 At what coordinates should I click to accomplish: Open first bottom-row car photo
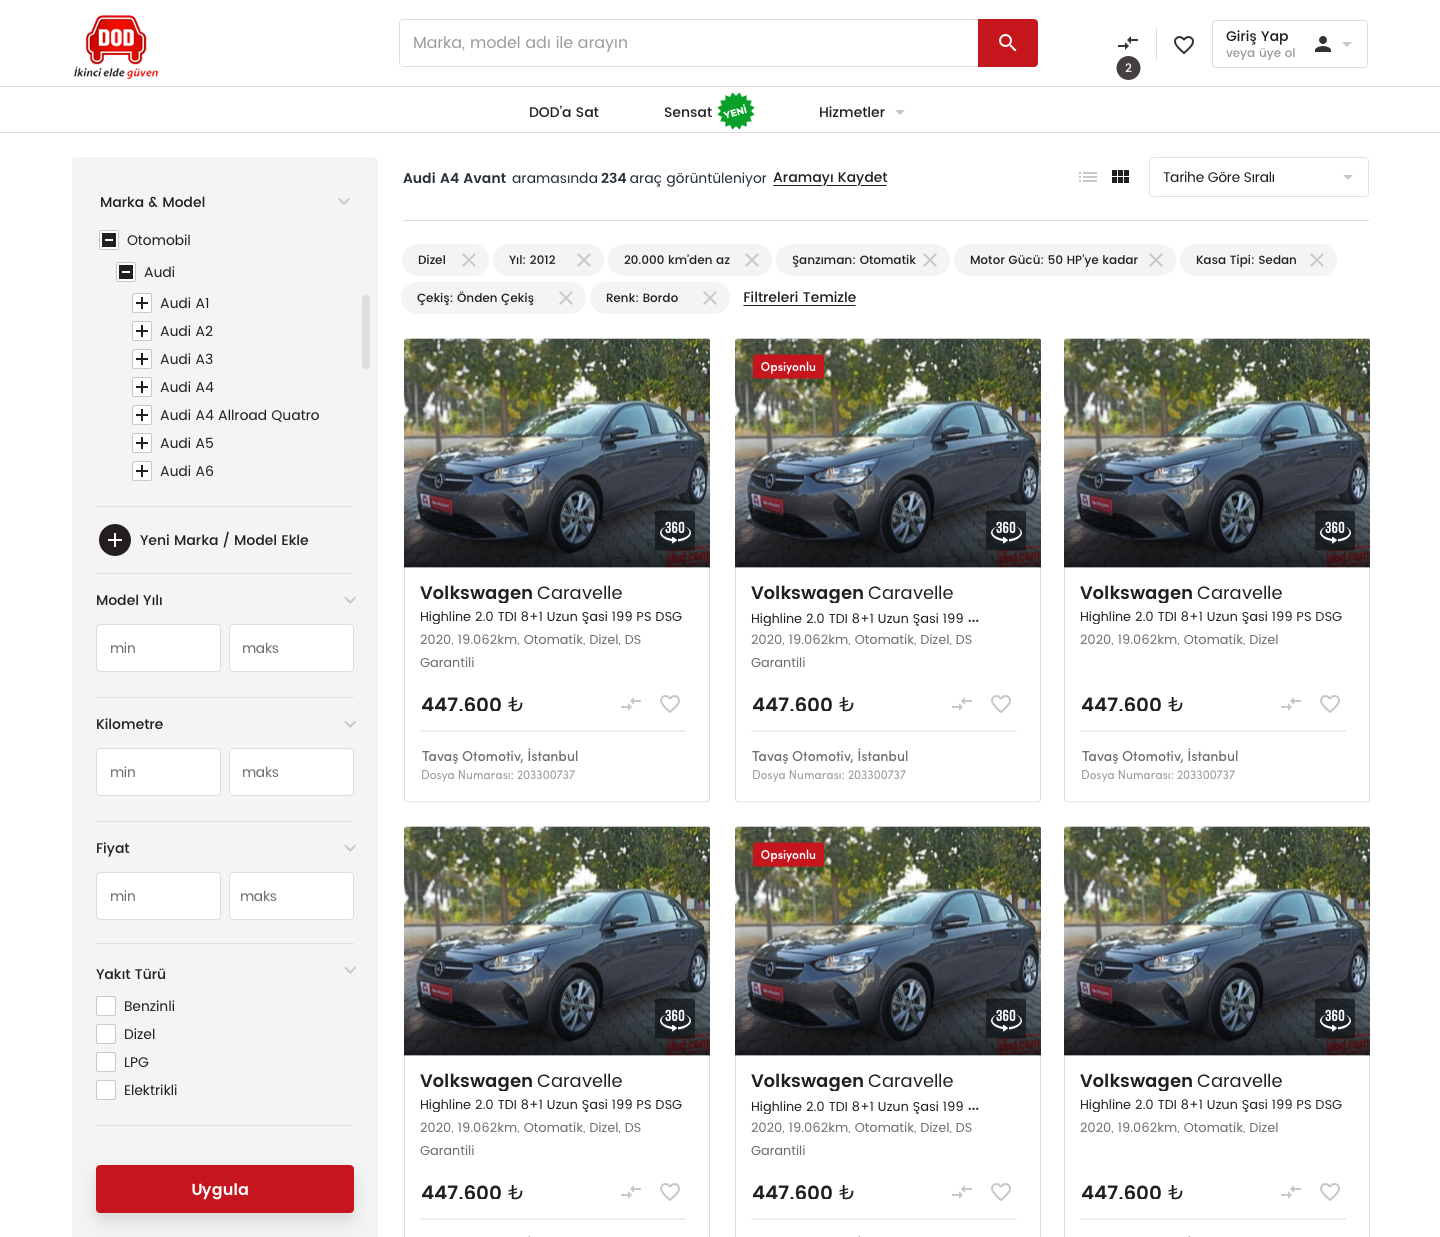point(557,941)
